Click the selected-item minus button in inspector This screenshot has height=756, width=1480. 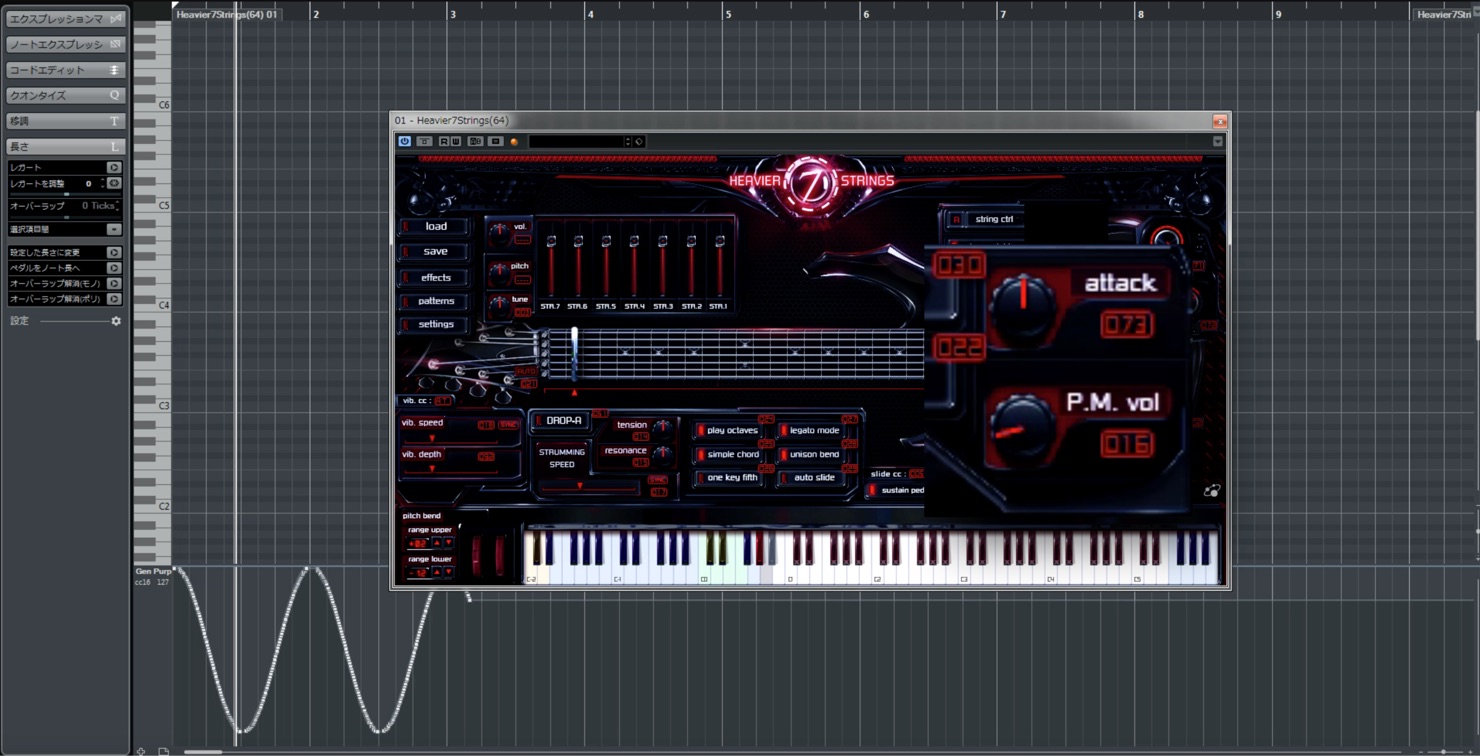click(x=114, y=230)
